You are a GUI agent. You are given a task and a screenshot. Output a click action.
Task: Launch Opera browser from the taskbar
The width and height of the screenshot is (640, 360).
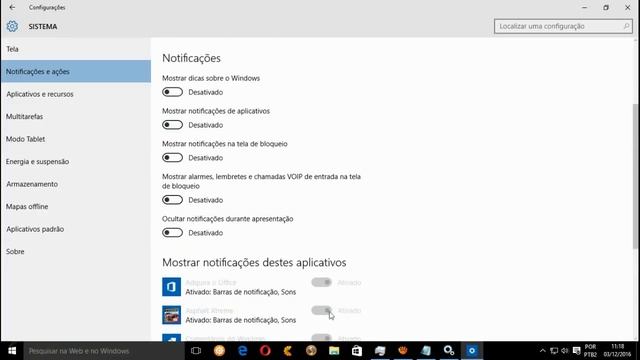[265, 351]
